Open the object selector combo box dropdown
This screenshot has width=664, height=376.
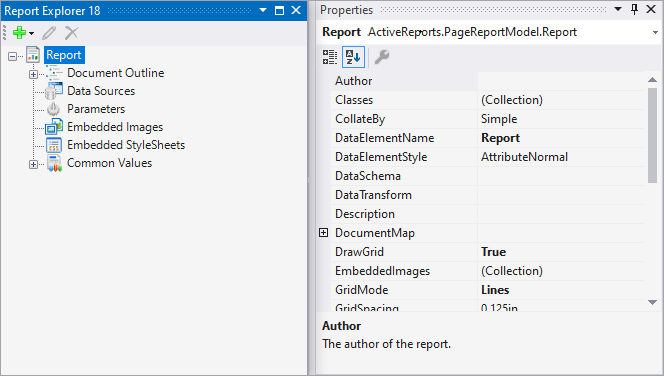click(x=655, y=33)
